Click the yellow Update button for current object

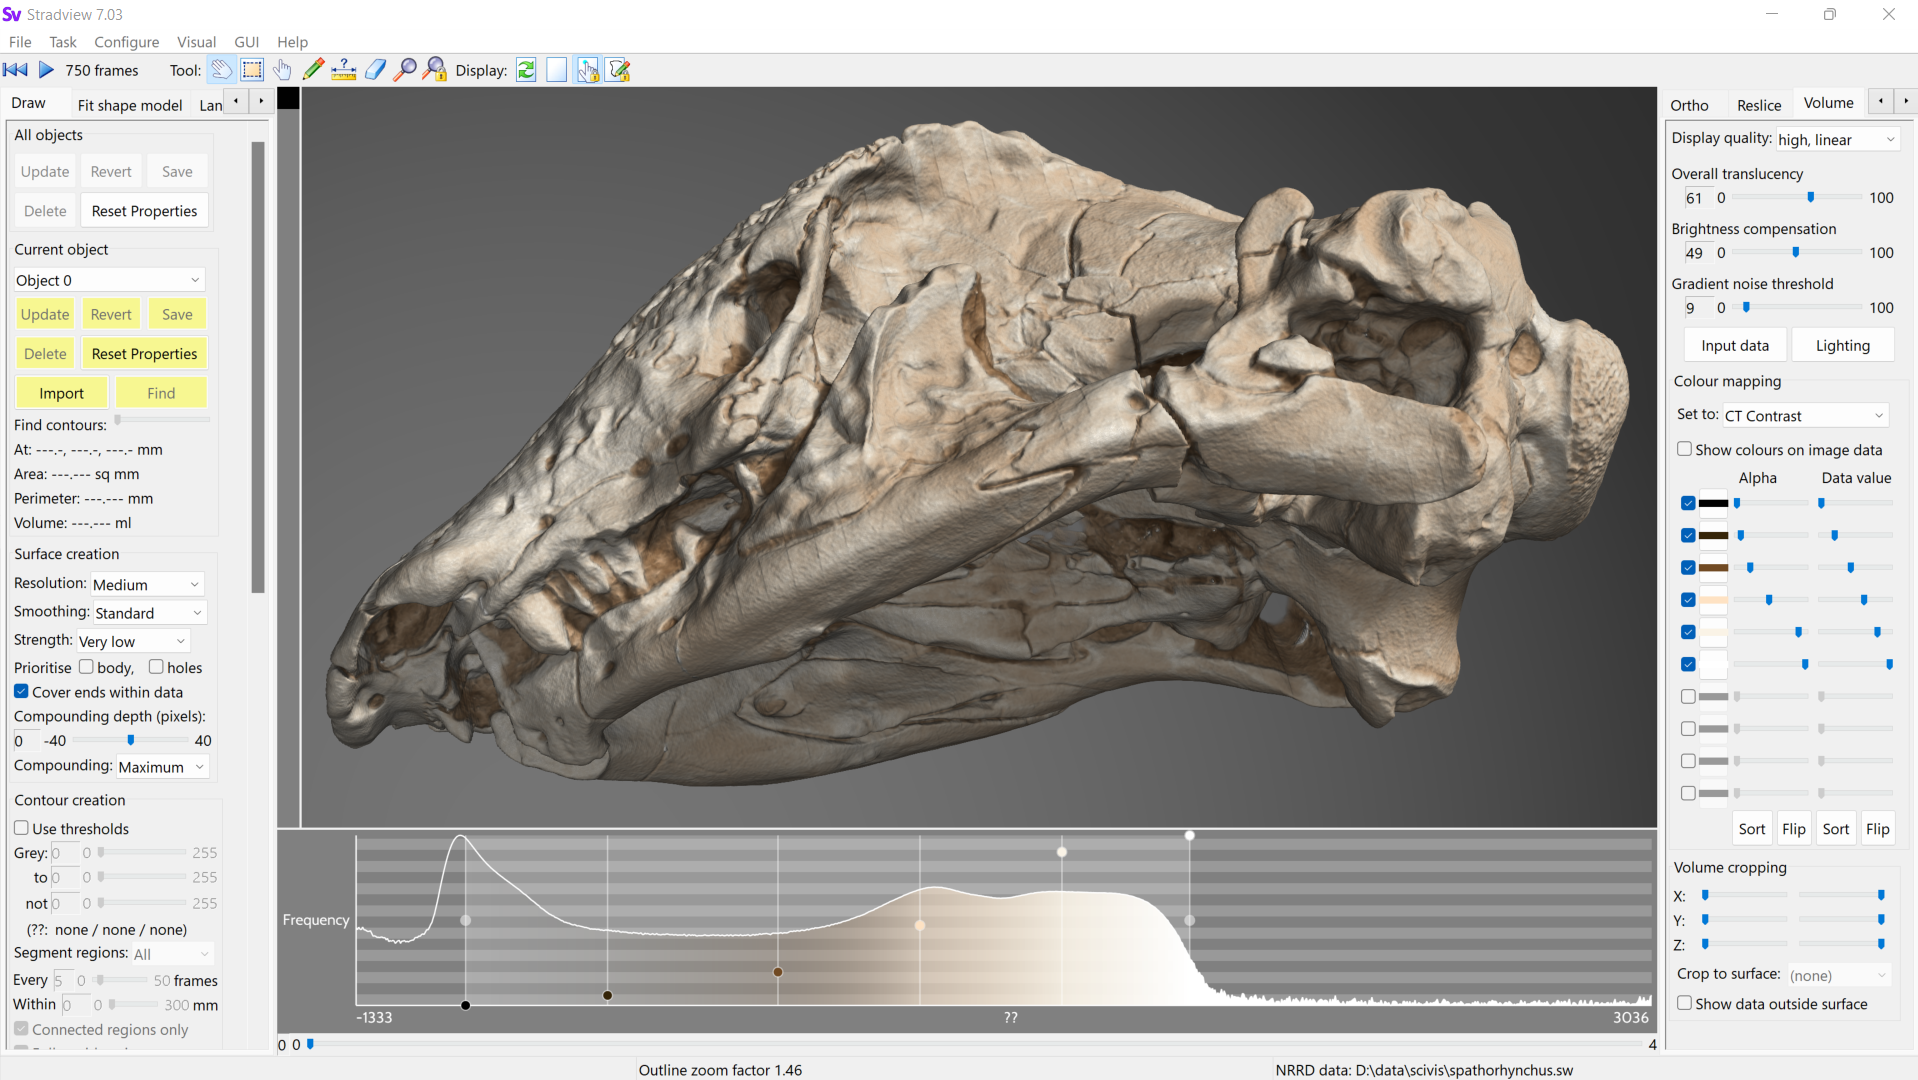(x=45, y=314)
